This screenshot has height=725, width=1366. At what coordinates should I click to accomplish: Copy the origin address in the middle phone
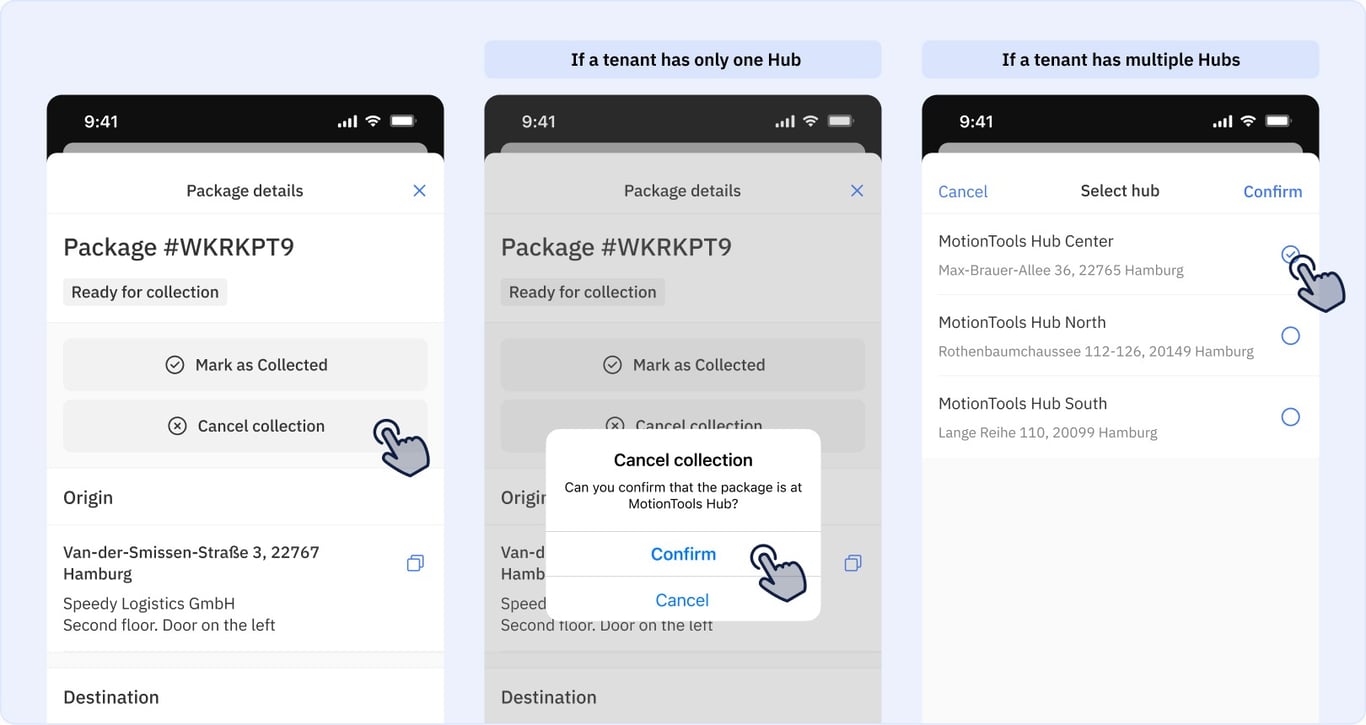tap(853, 563)
